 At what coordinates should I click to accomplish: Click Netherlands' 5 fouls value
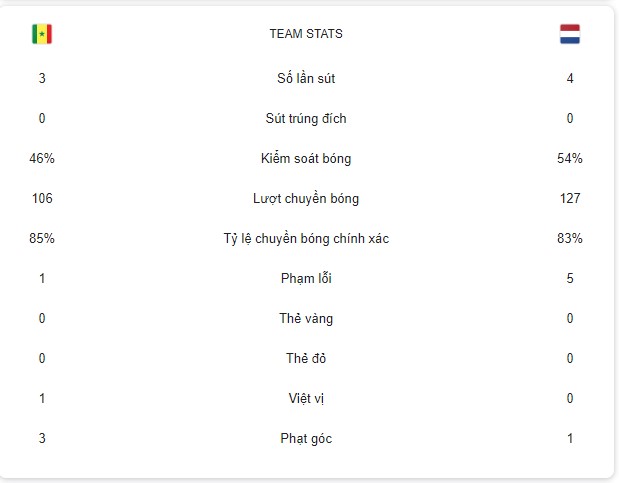570,278
